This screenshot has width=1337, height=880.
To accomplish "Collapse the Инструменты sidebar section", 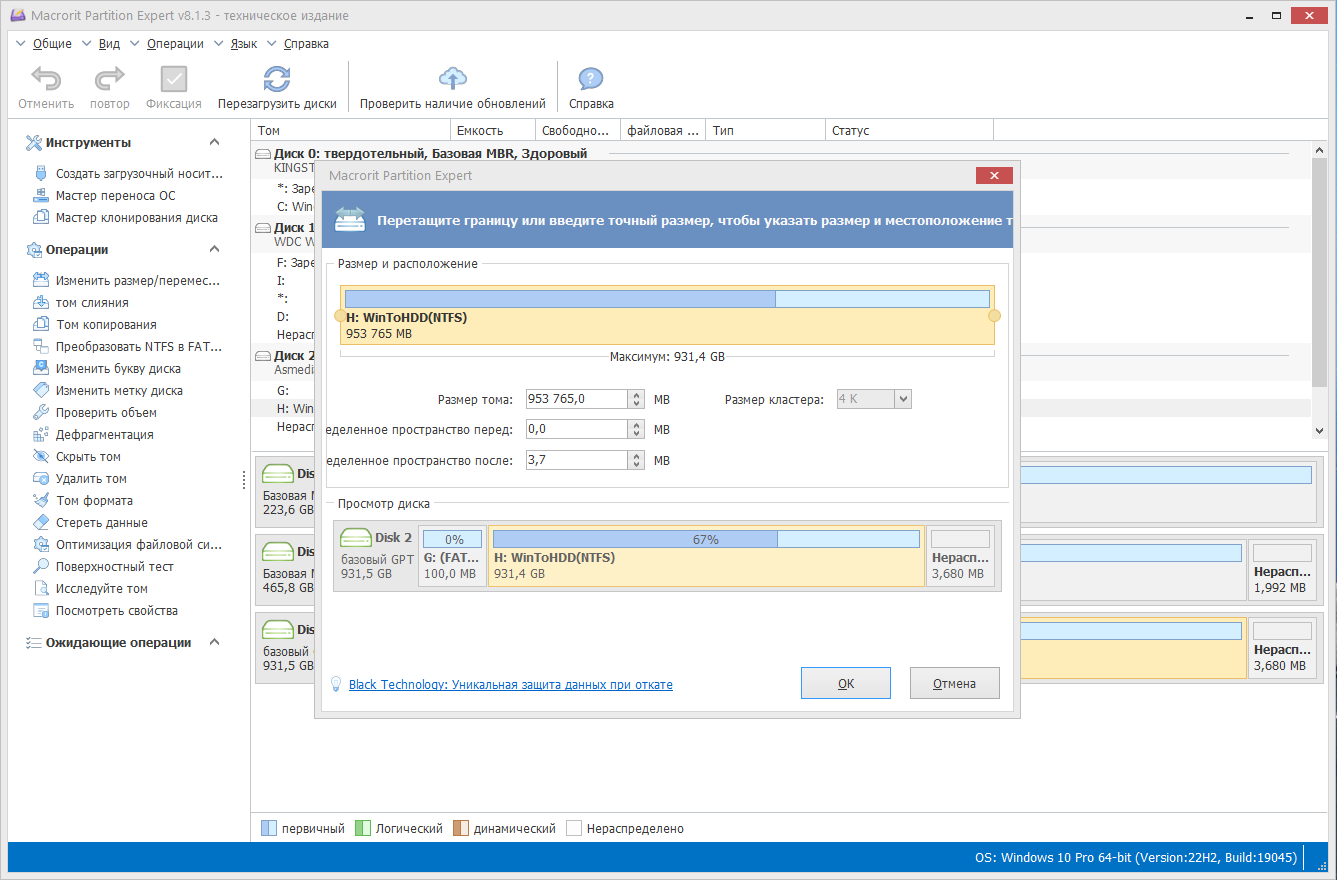I will click(x=214, y=142).
